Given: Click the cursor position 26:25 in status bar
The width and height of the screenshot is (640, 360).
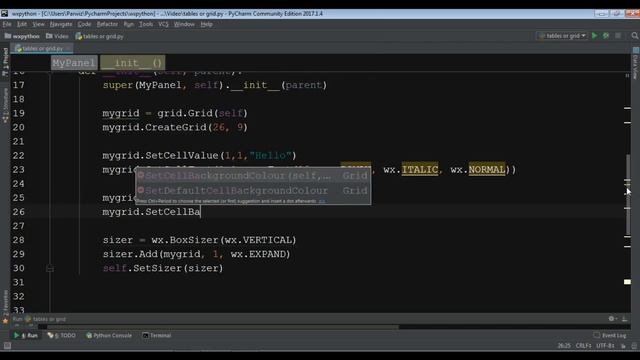Looking at the screenshot, I should coord(564,346).
